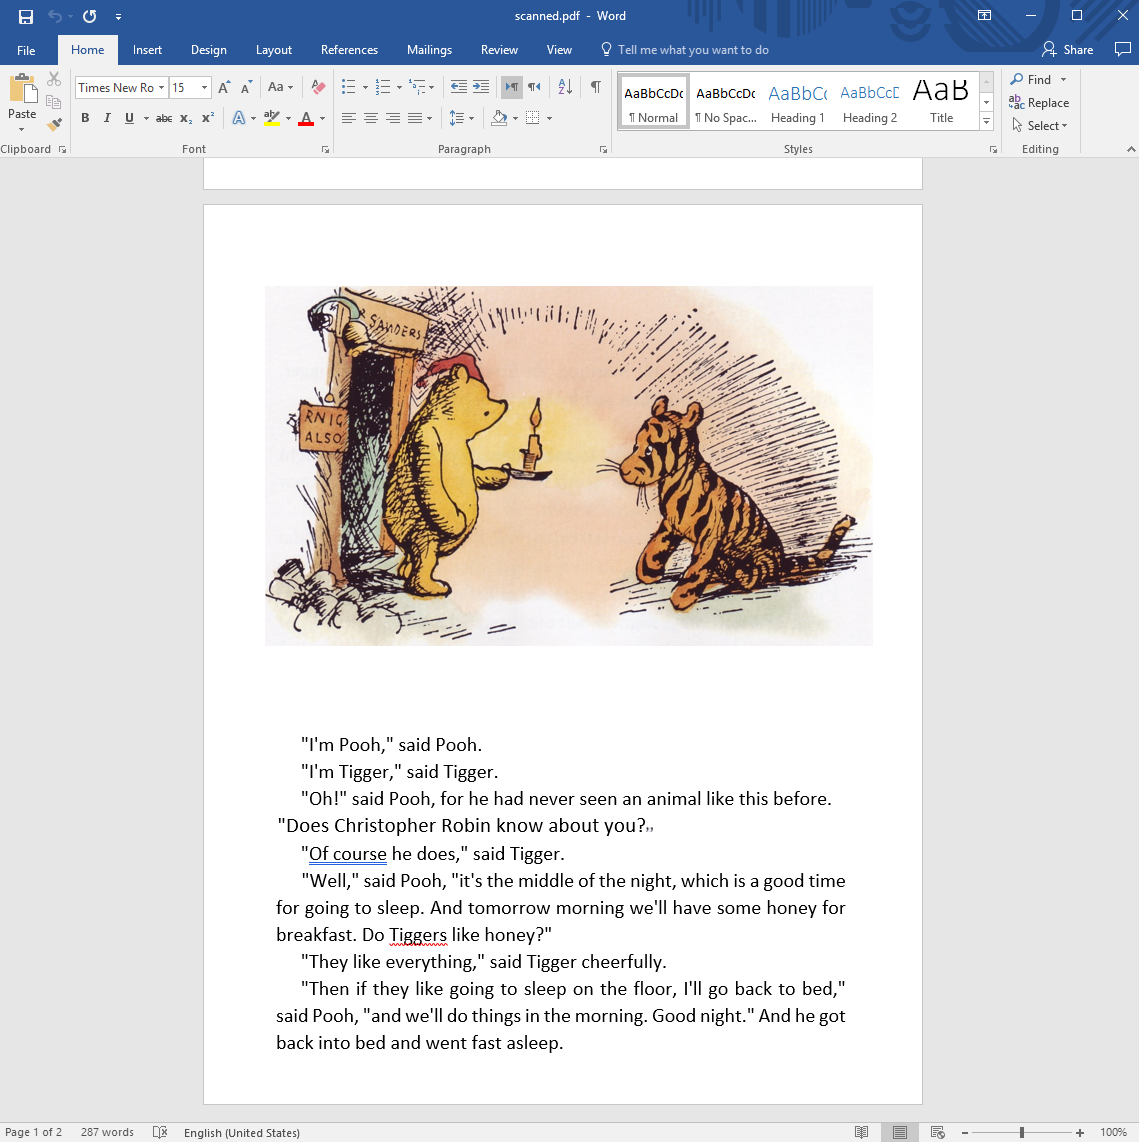The image size is (1139, 1142).
Task: Click the zoom in plus icon
Action: pyautogui.click(x=1080, y=1133)
